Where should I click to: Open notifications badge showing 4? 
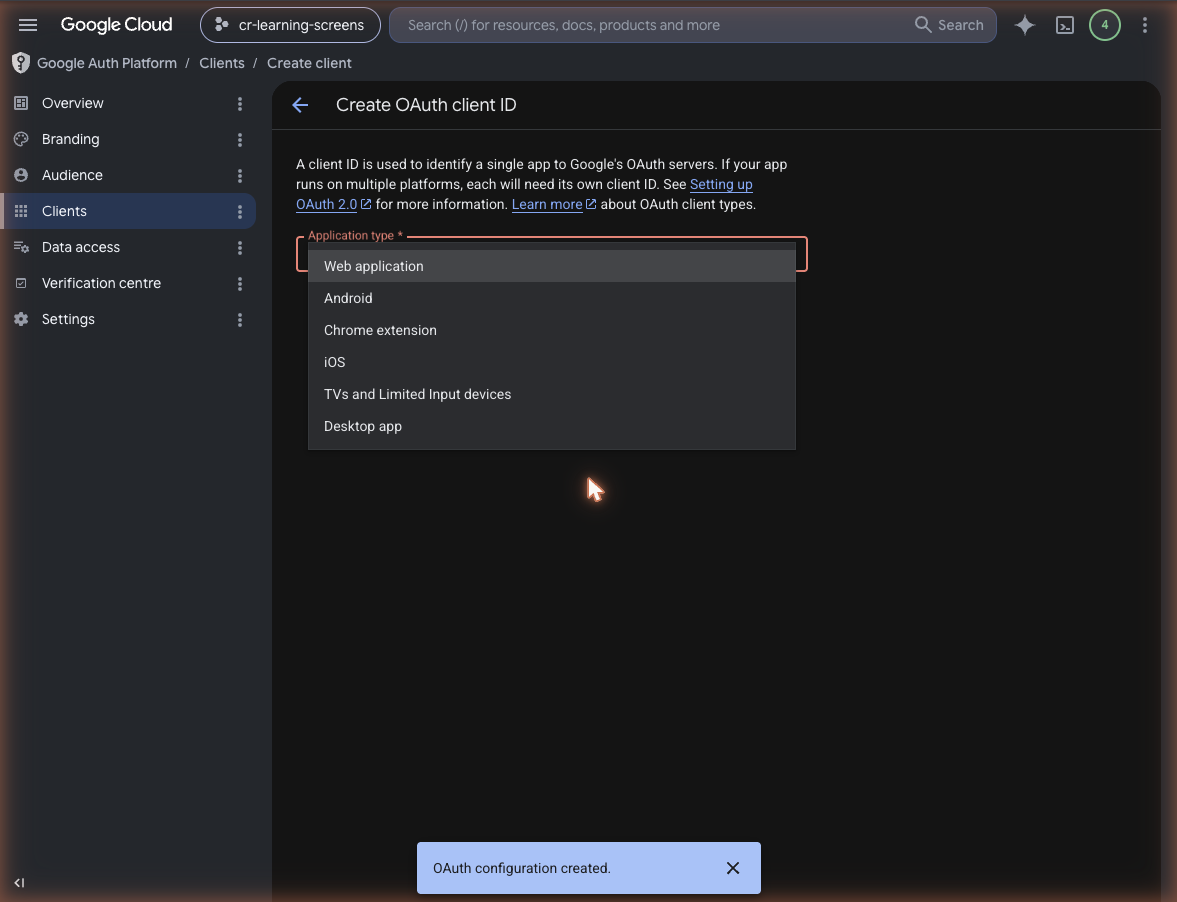click(x=1104, y=25)
